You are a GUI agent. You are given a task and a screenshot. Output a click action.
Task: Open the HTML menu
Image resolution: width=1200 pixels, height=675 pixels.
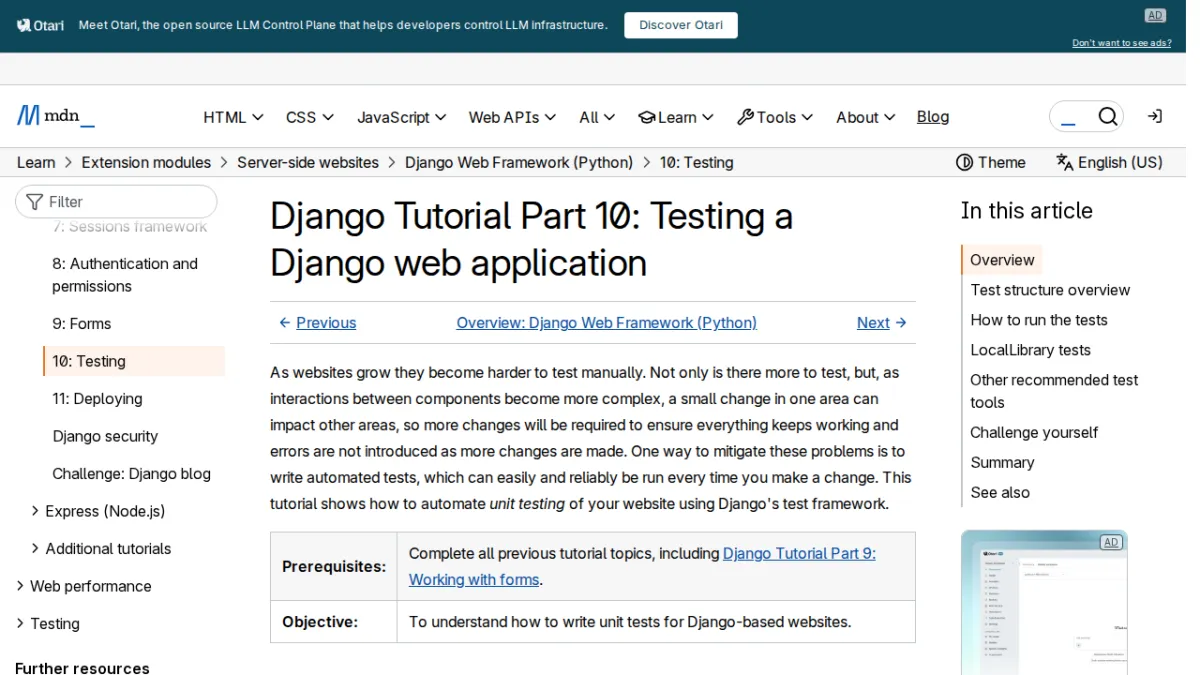point(233,117)
